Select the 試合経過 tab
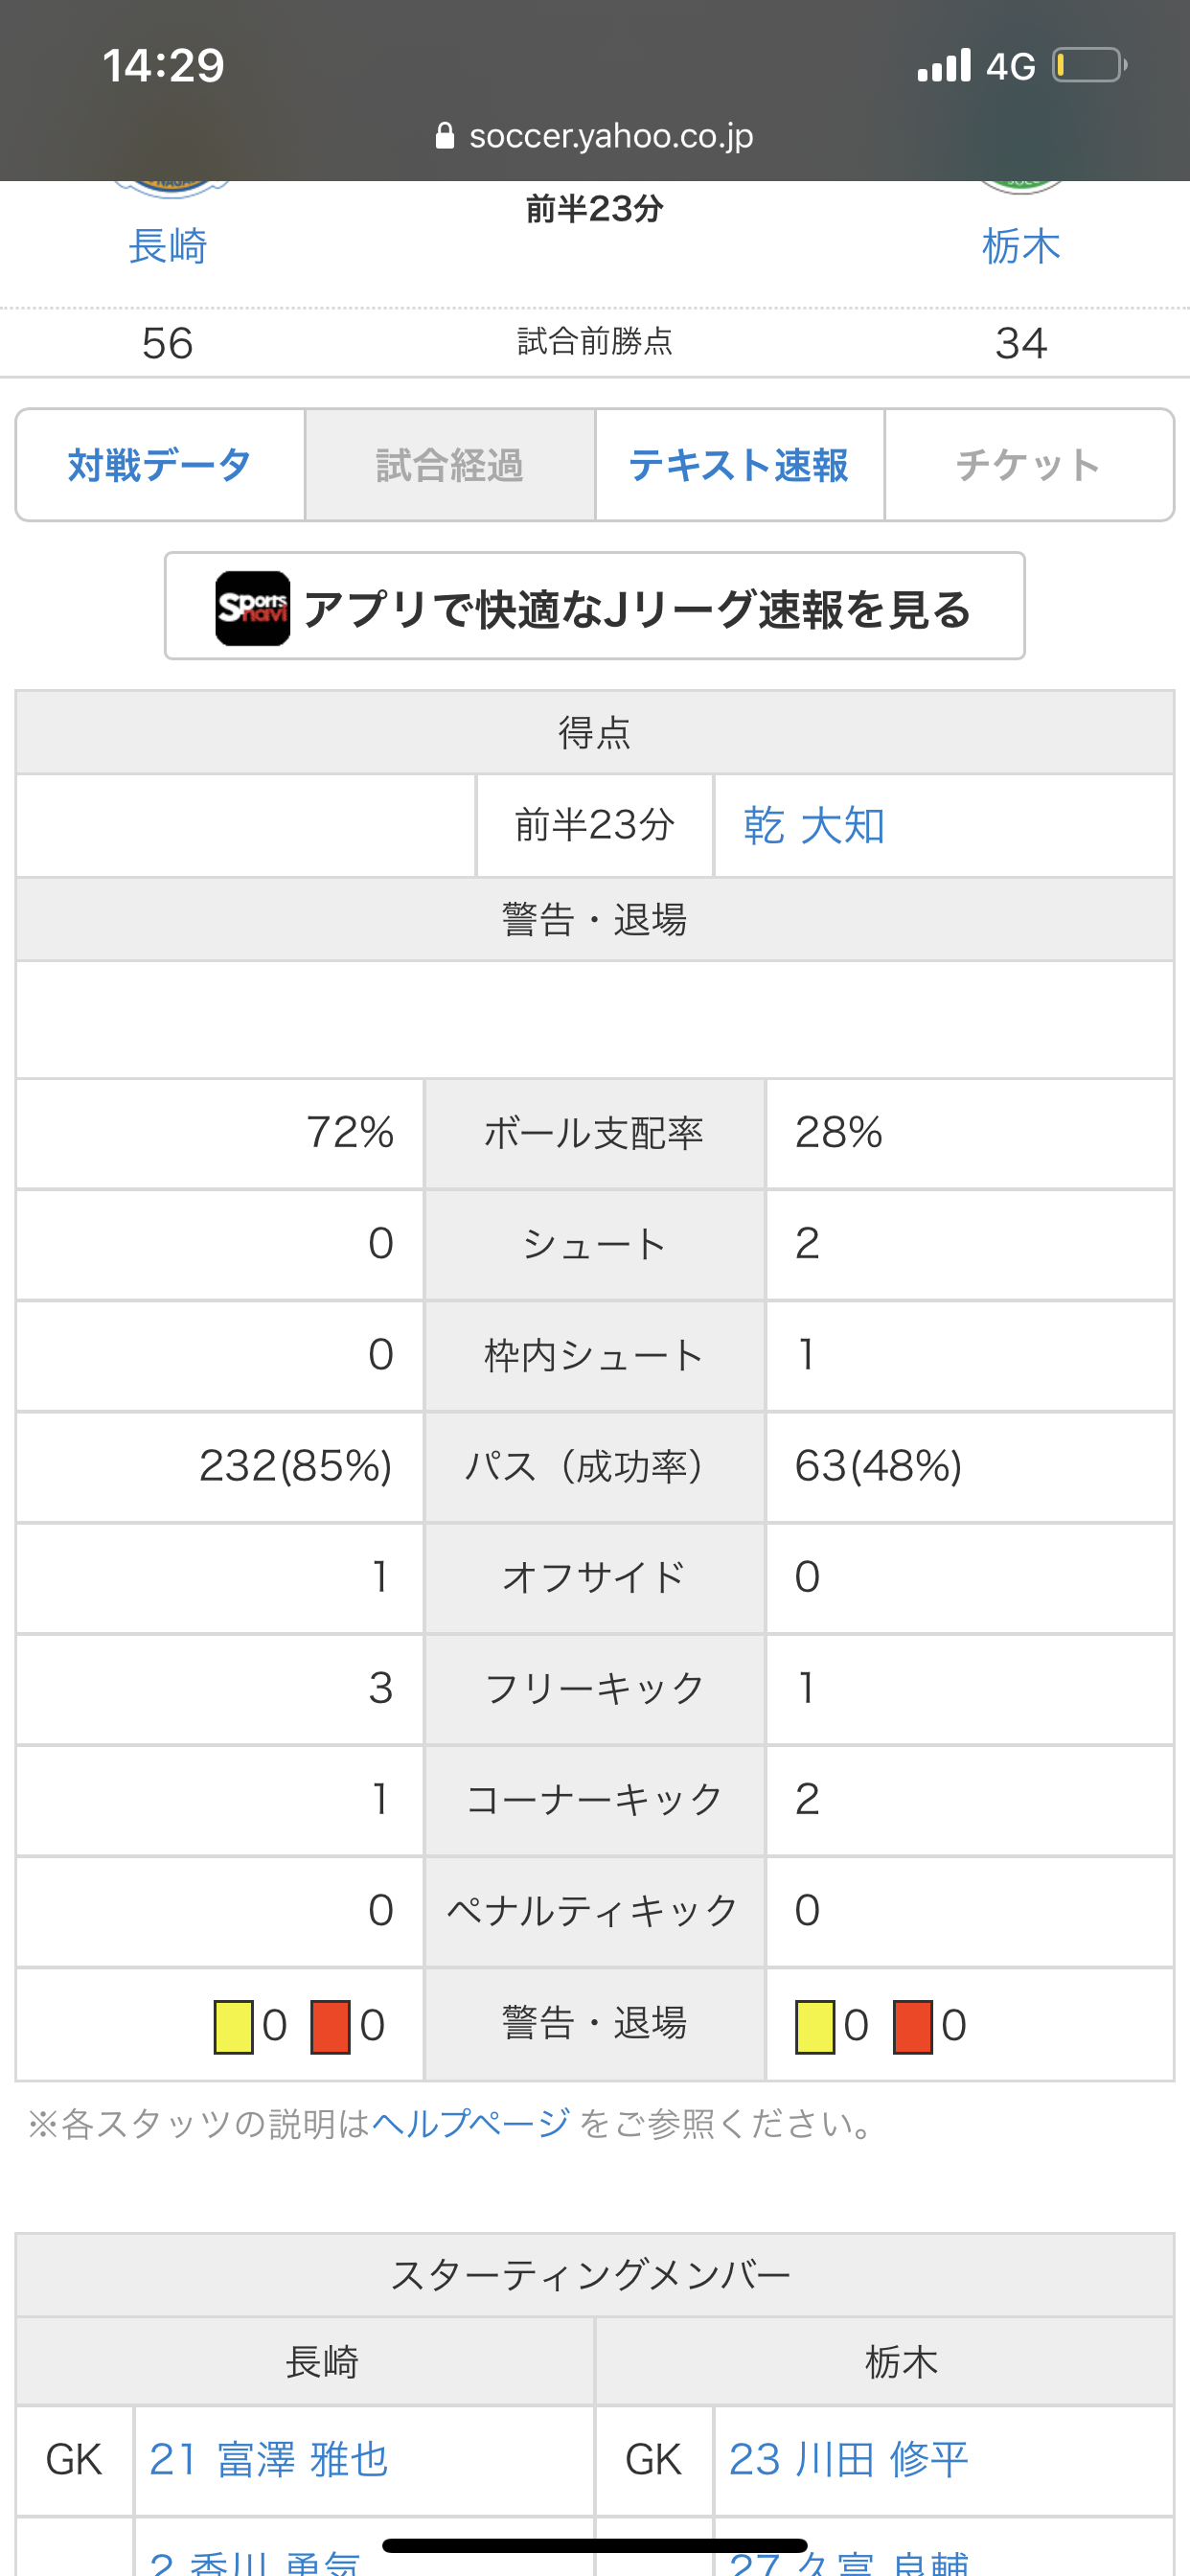The width and height of the screenshot is (1190, 2576). coord(450,465)
